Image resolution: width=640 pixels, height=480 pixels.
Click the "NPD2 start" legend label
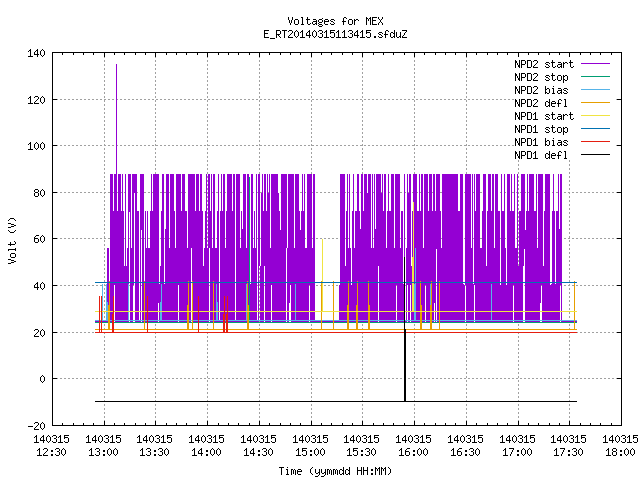pyautogui.click(x=544, y=64)
